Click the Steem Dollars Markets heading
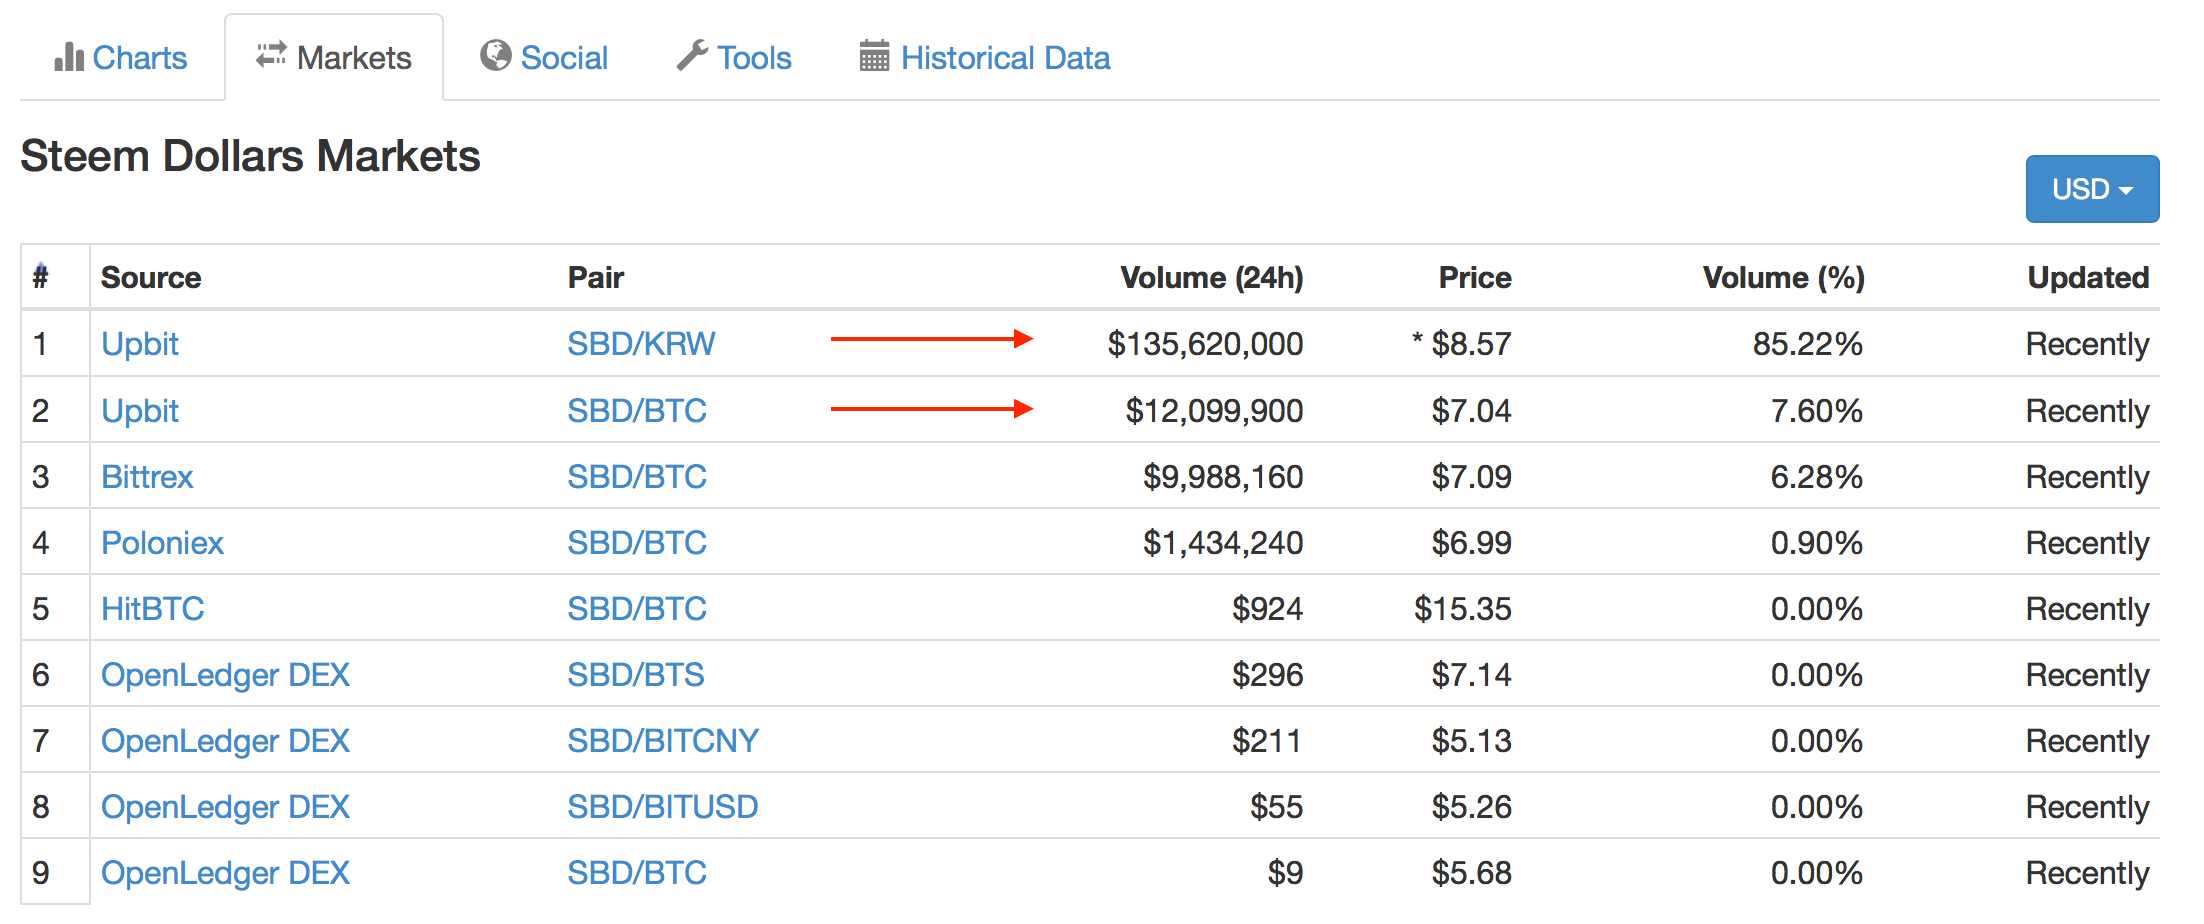Viewport: 2204px width, 924px height. 250,156
